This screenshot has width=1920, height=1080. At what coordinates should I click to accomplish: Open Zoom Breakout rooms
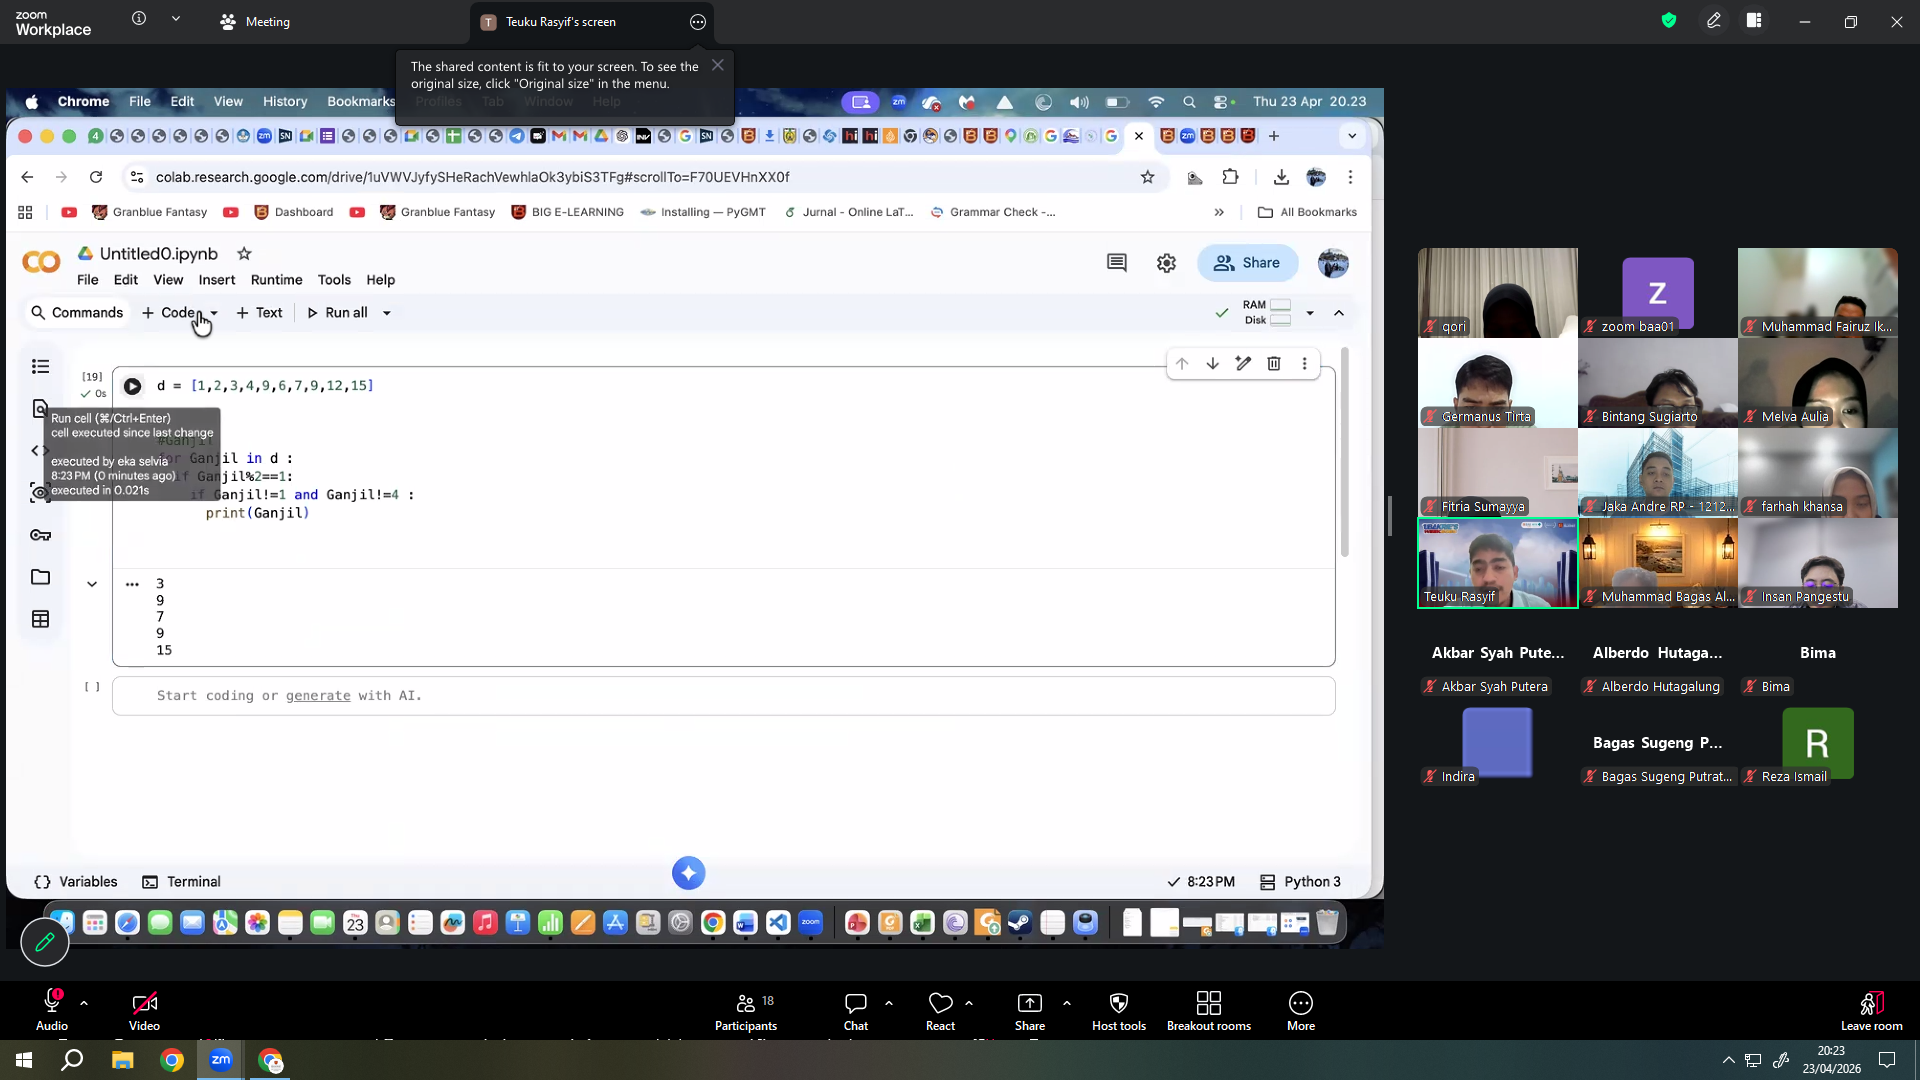[1209, 1011]
